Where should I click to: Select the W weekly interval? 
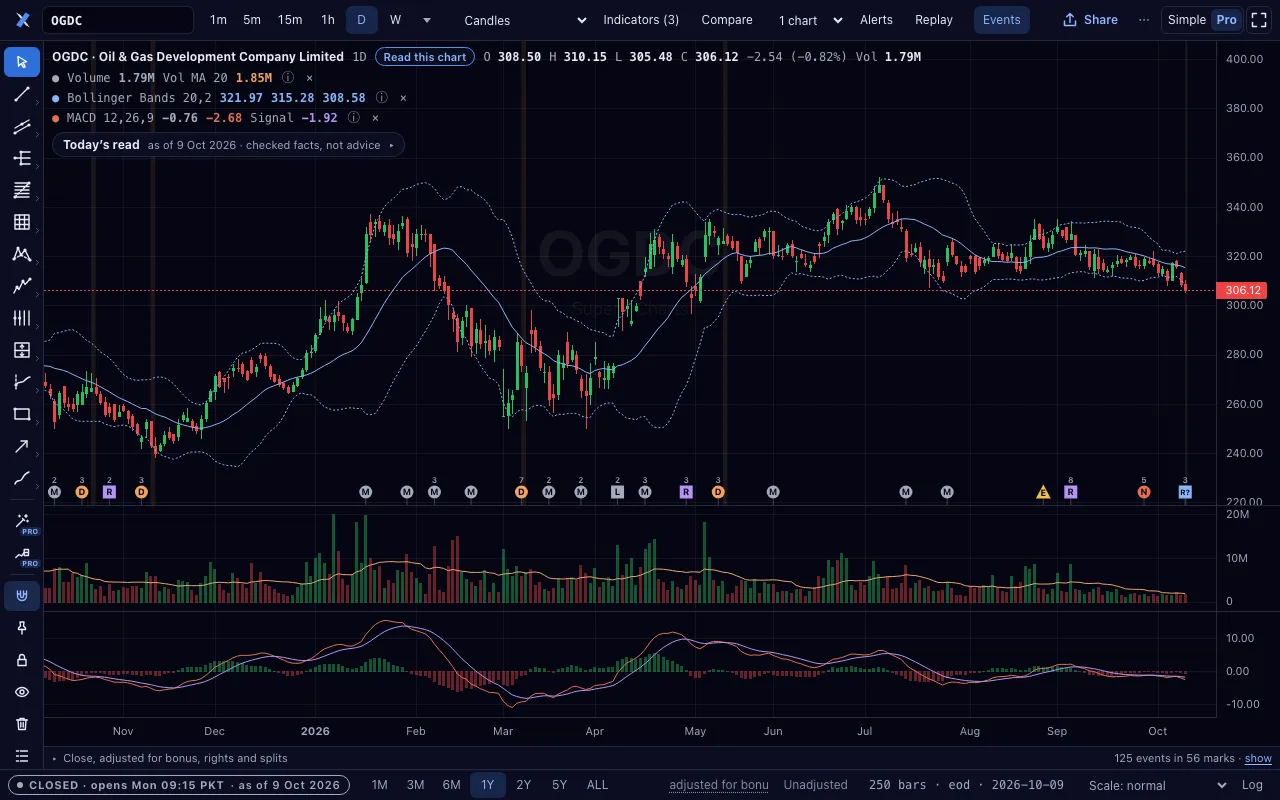[x=395, y=20]
